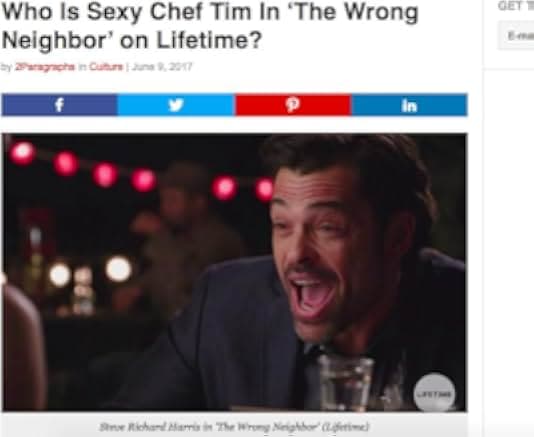Click the blue Facebook share bar
534x437 pixels.
pos(60,105)
